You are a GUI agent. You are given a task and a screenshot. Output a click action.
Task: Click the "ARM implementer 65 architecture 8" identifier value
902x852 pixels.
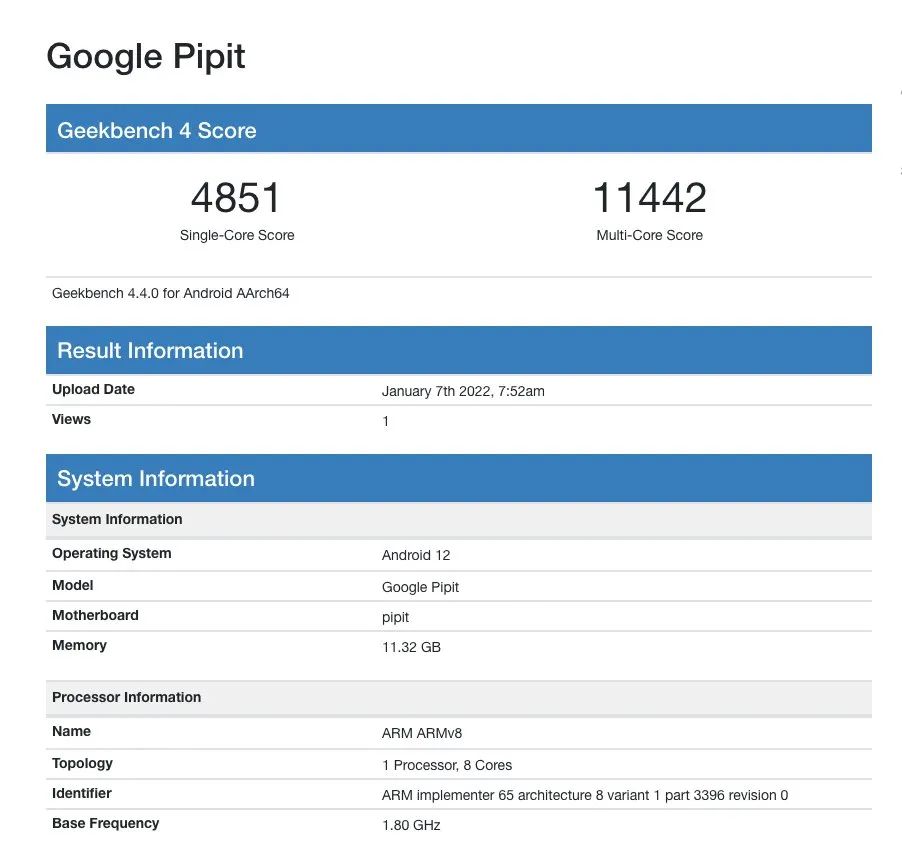tap(585, 795)
